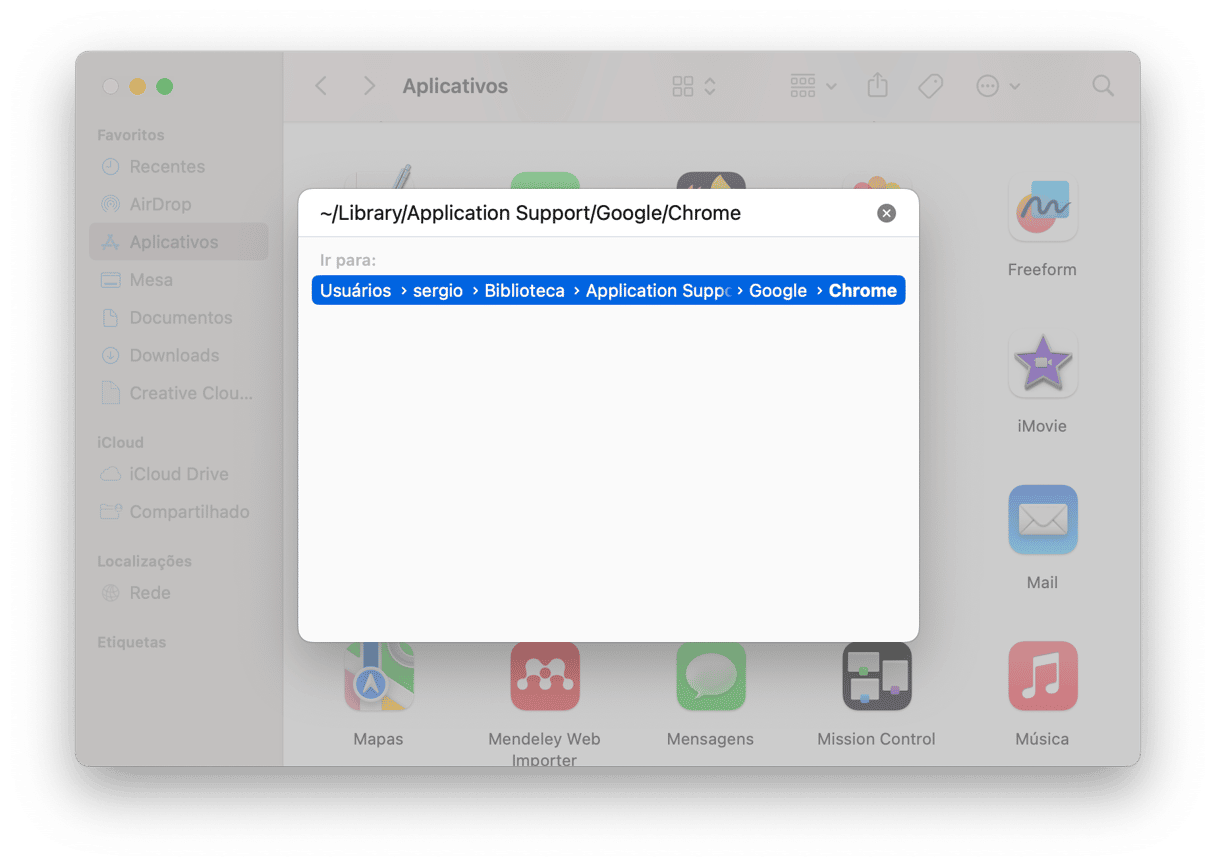Click the Share toolbar icon
Screen dimensions: 1216x866
coord(877,85)
